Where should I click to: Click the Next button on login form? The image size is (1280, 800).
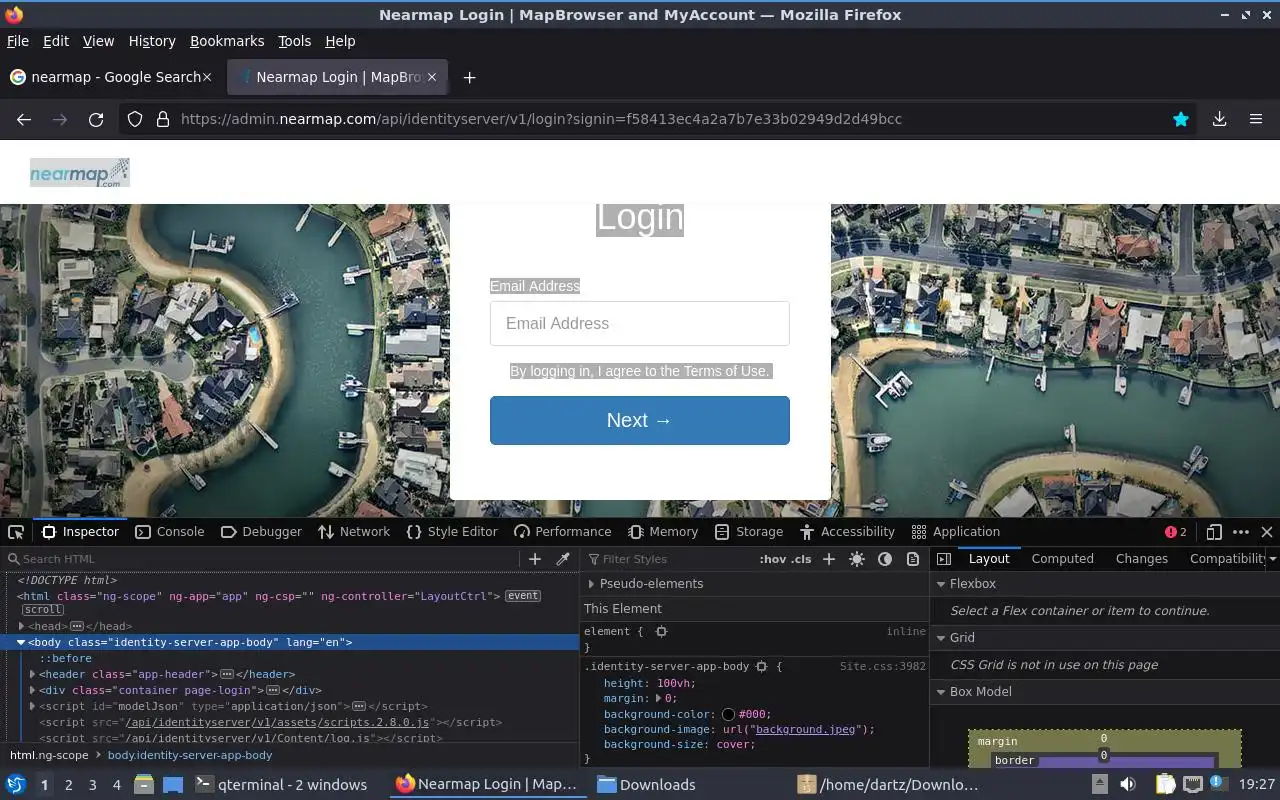click(640, 420)
